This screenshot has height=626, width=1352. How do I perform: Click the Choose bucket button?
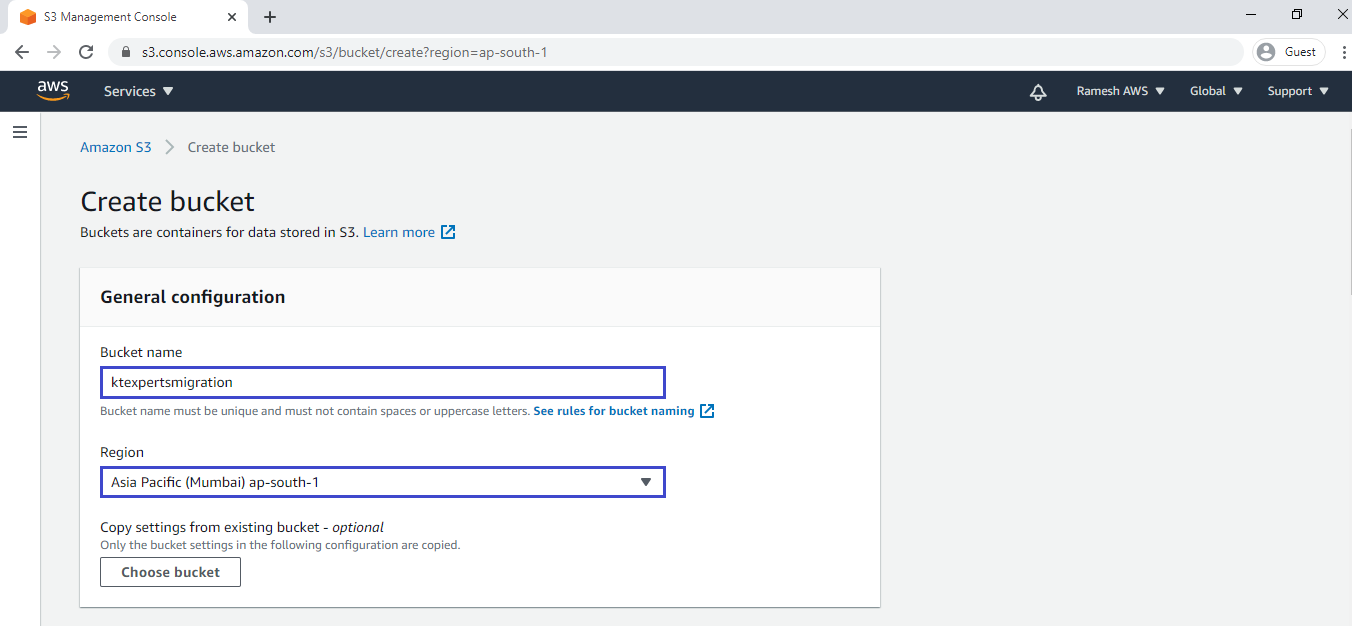pos(170,572)
